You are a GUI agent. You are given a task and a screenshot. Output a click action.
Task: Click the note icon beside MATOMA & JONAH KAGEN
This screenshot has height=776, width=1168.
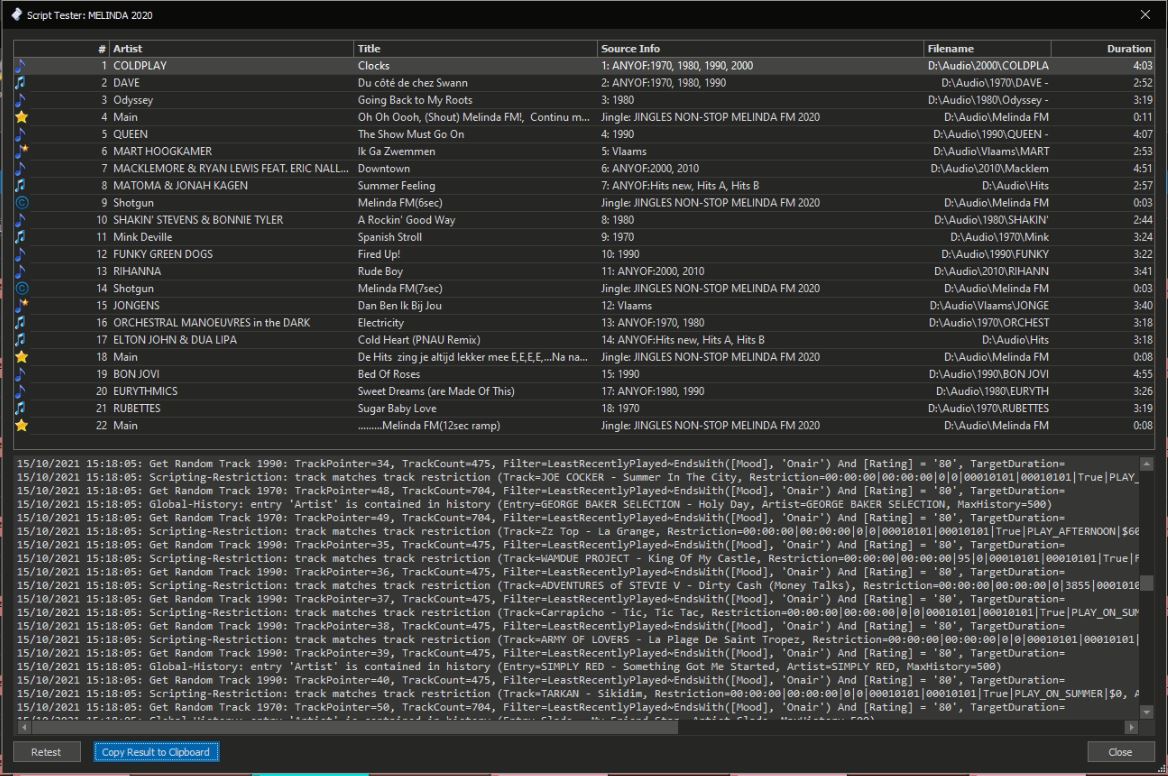(21, 185)
